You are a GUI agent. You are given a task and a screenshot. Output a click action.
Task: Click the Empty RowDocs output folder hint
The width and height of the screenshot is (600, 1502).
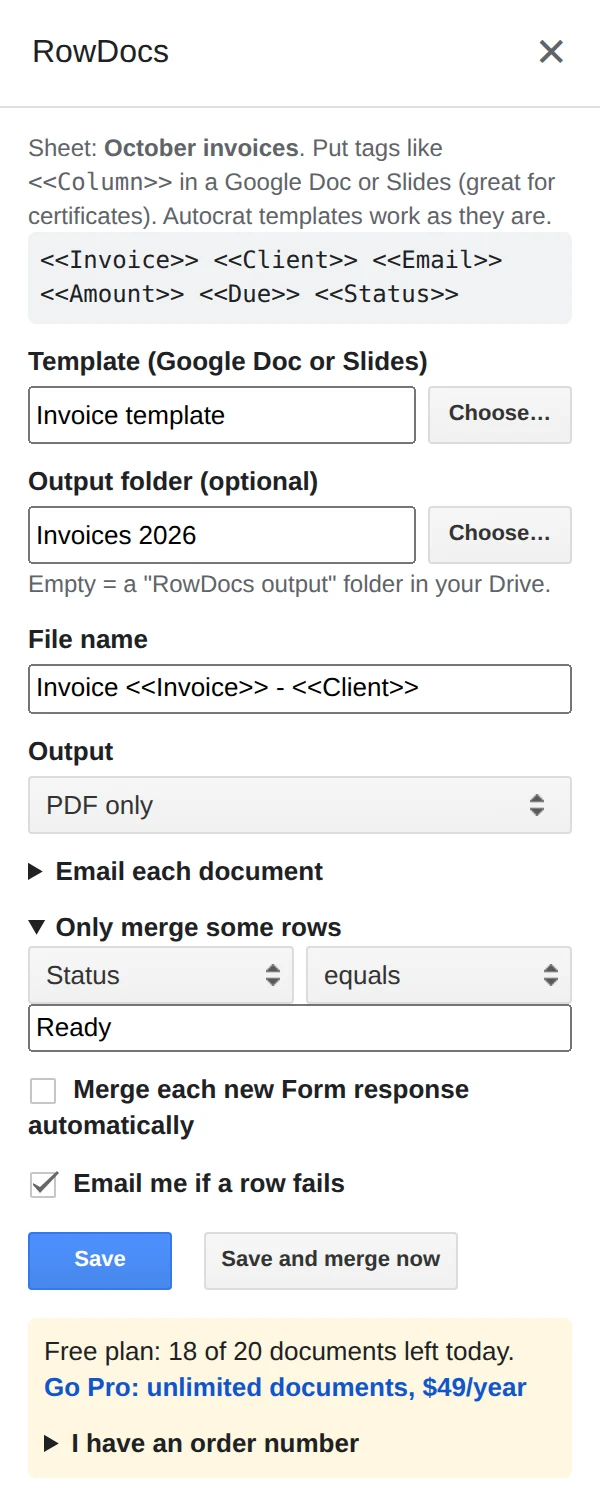(x=290, y=584)
